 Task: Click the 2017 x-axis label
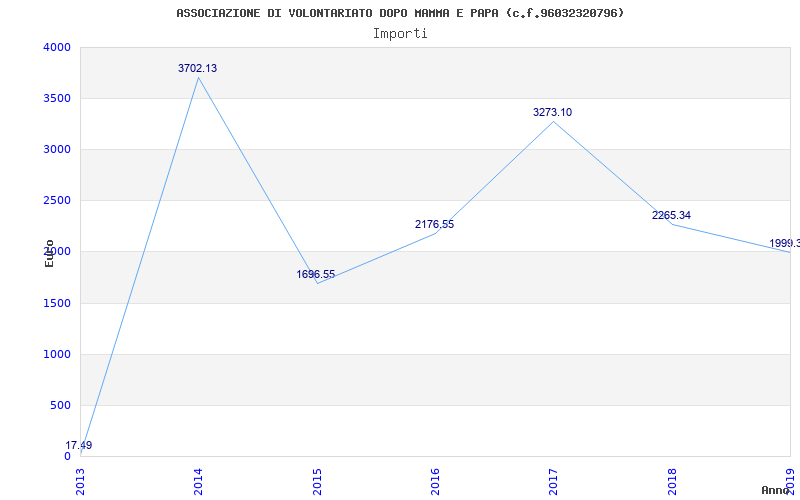point(554,482)
